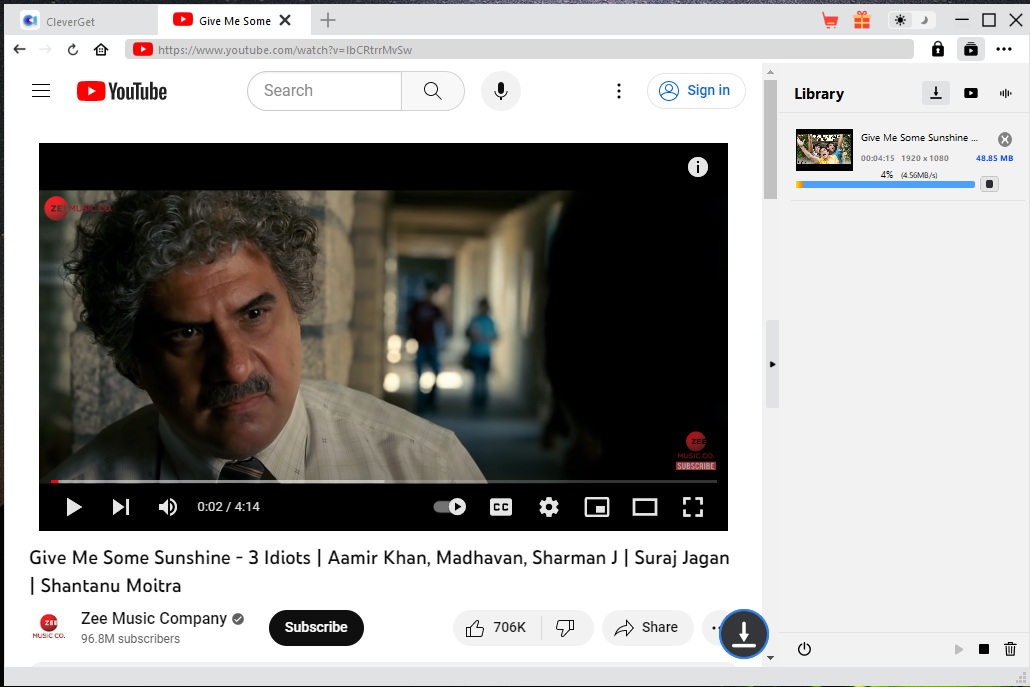The height and width of the screenshot is (687, 1030).
Task: Click the YouTube Search input field
Action: (324, 91)
